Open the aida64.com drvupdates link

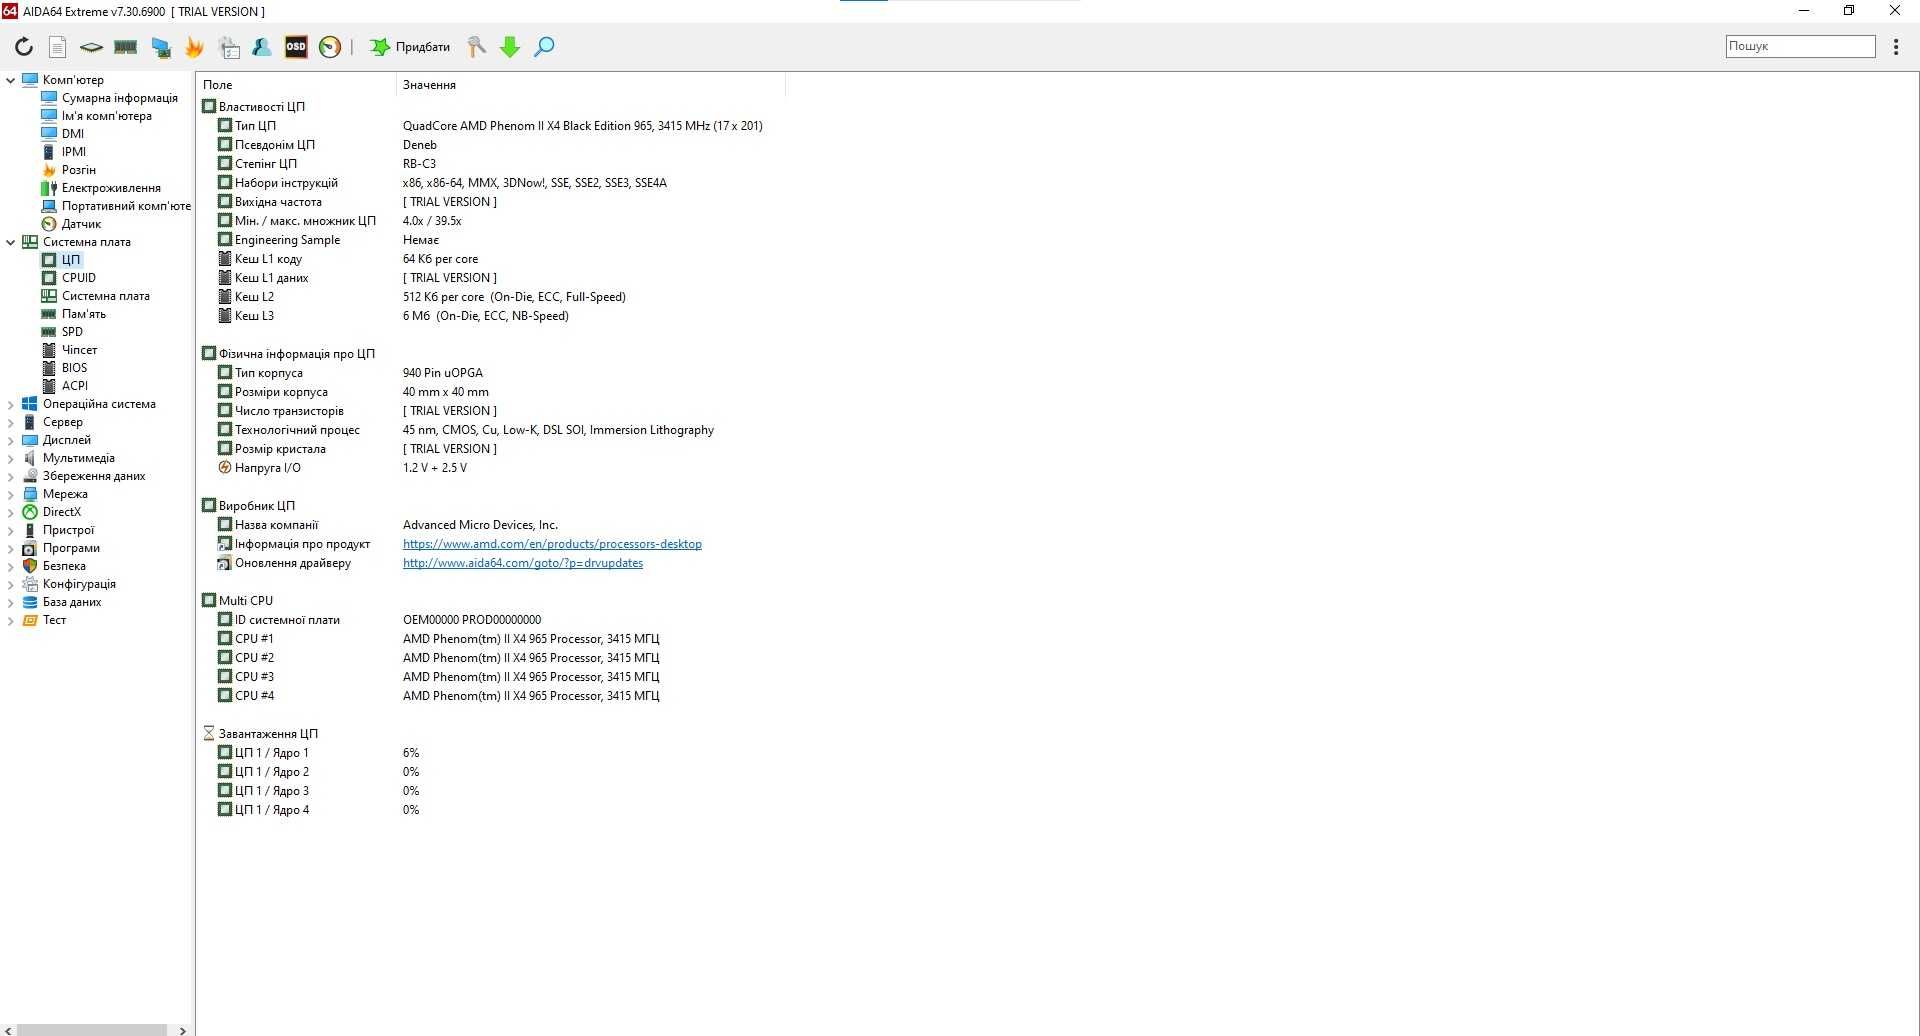[523, 563]
